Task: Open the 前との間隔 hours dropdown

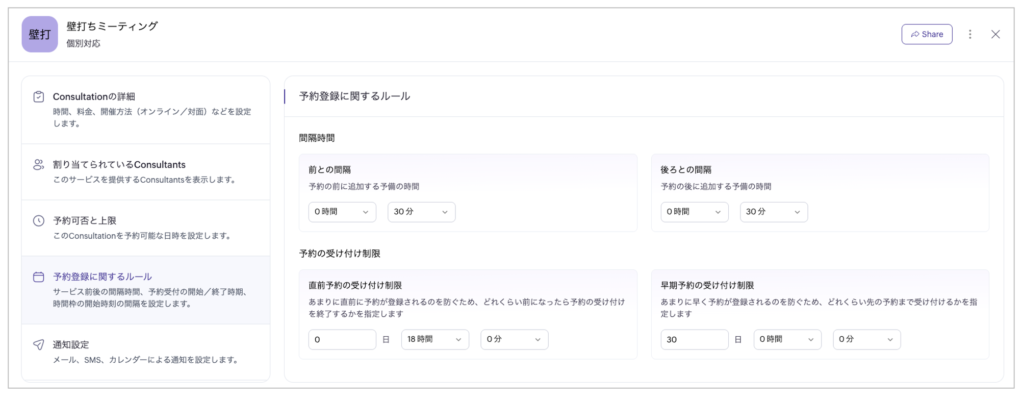Action: pos(342,212)
